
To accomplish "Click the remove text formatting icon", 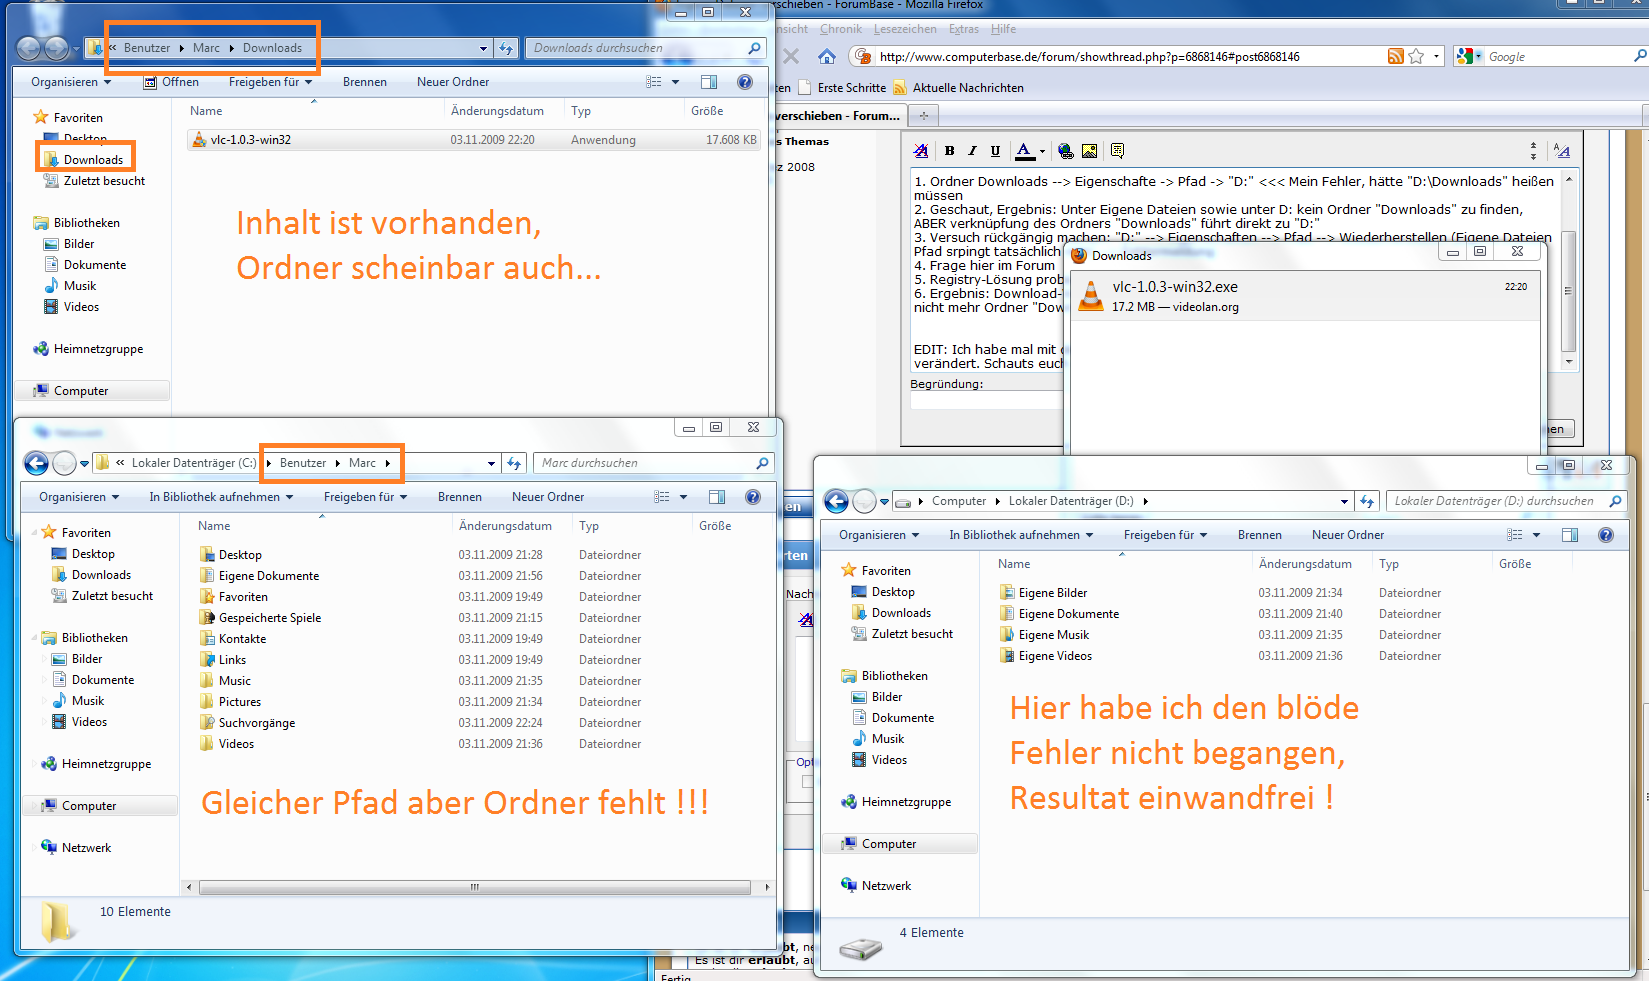I will click(x=921, y=151).
